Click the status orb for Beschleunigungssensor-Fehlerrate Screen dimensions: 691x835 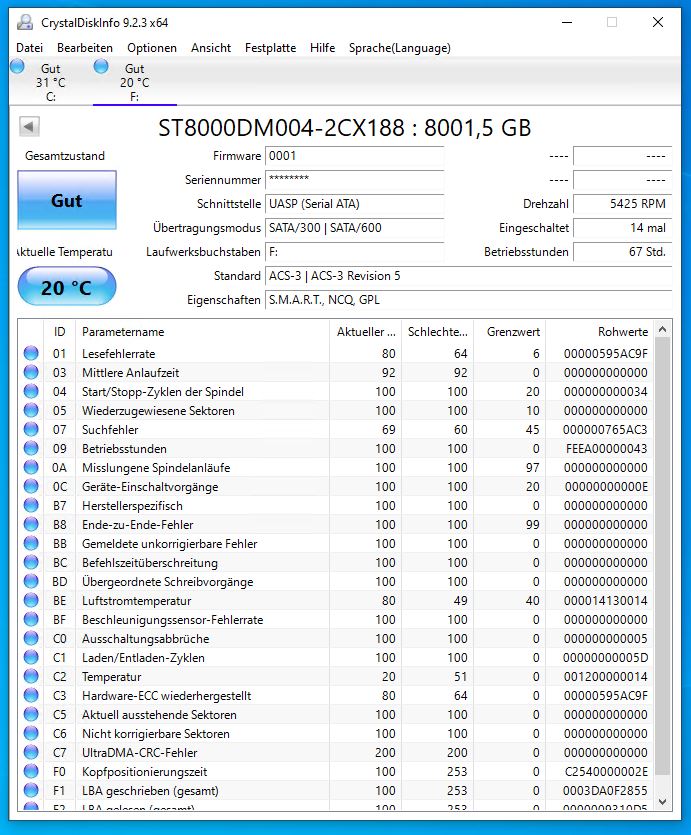[x=31, y=619]
